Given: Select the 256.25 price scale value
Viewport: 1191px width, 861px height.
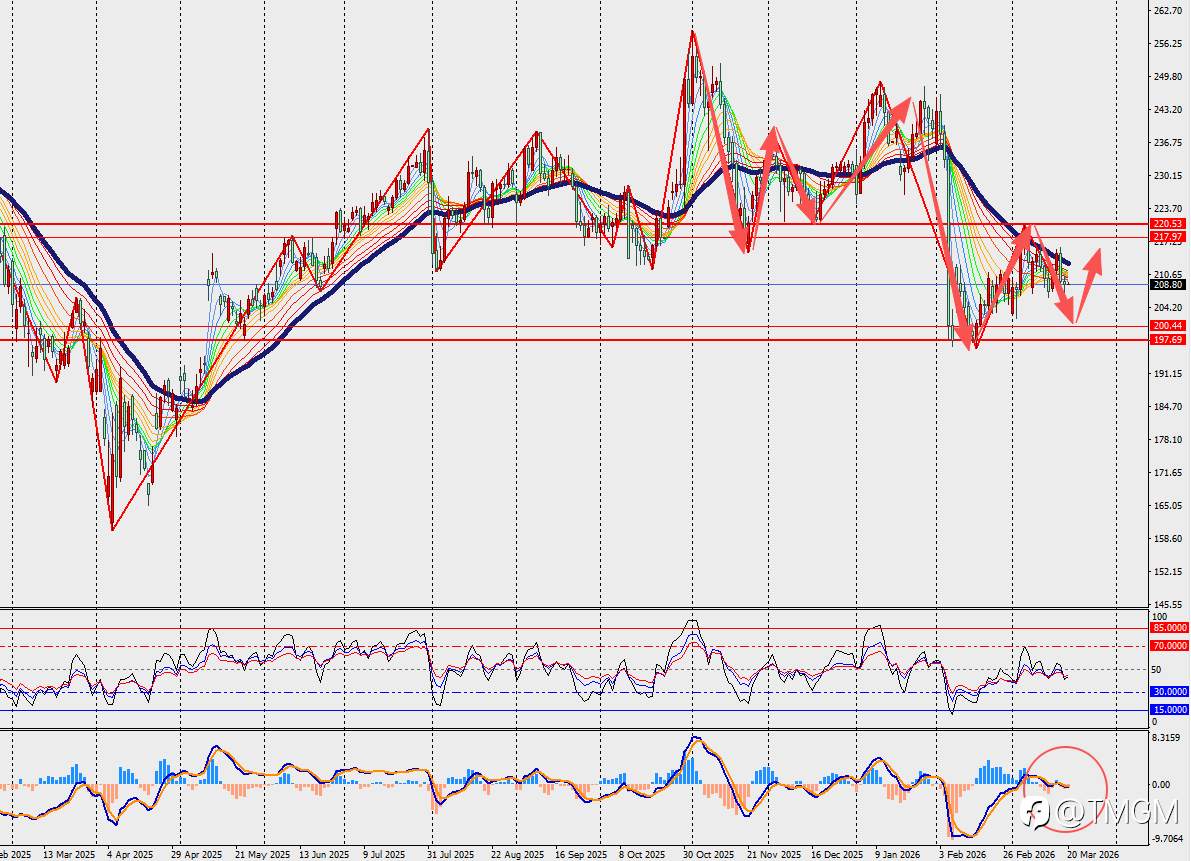Looking at the screenshot, I should (1167, 43).
